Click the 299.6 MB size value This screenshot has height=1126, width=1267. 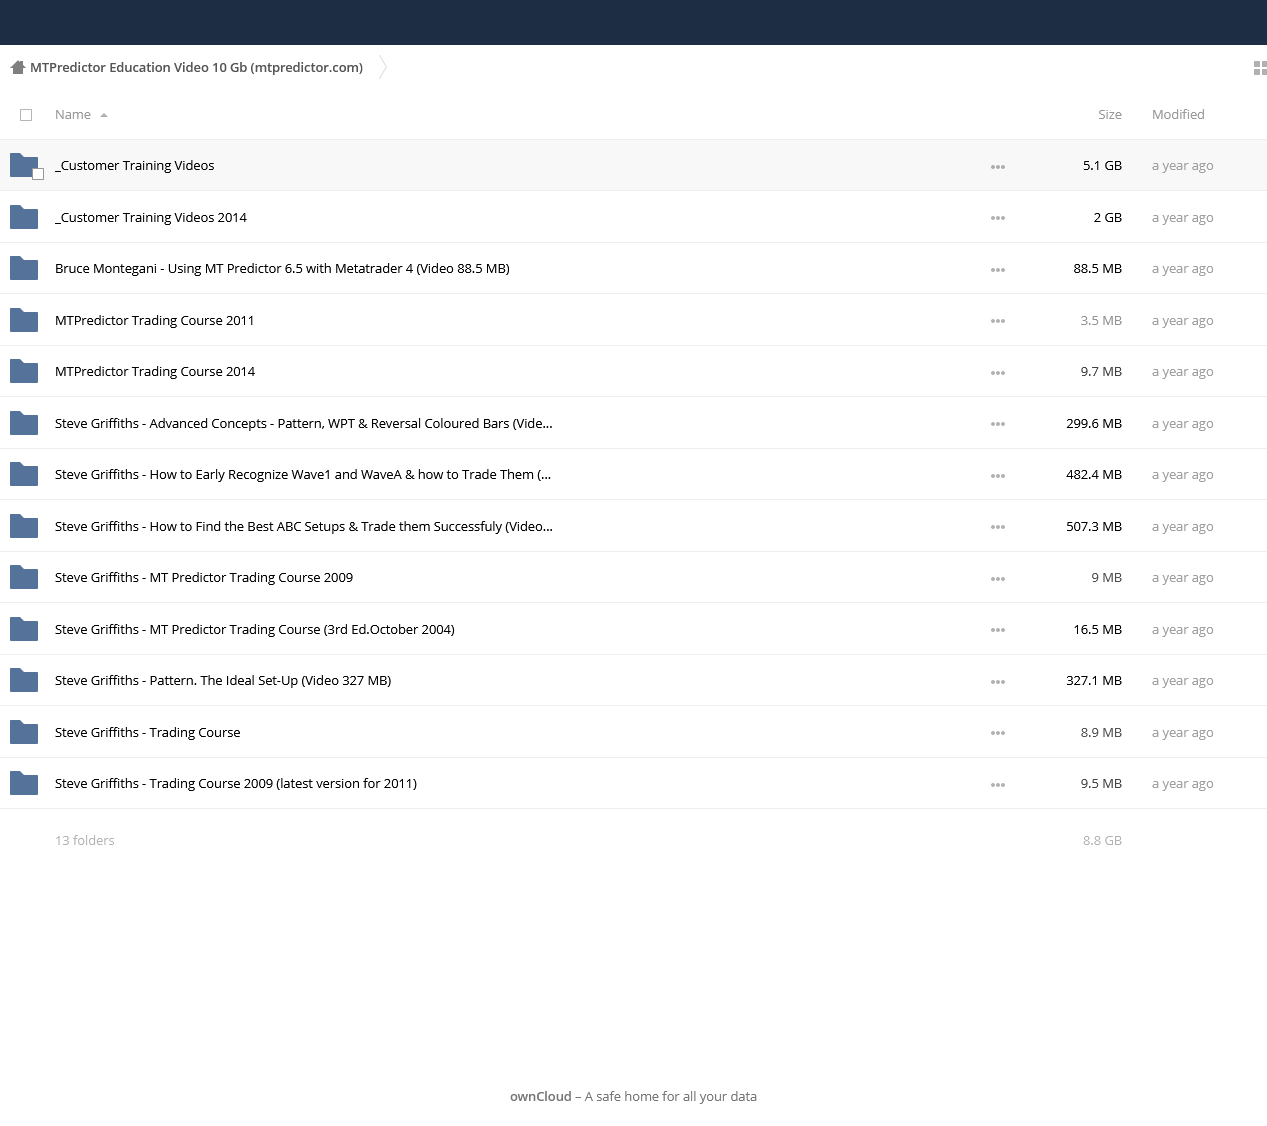[1094, 423]
